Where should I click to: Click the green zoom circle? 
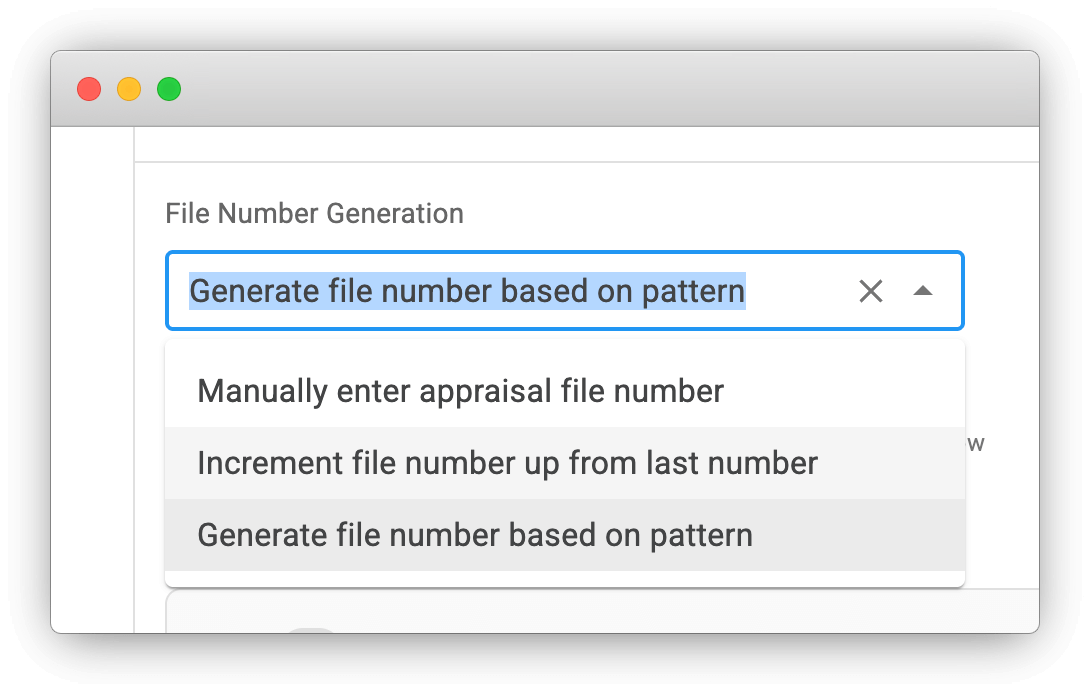169,89
